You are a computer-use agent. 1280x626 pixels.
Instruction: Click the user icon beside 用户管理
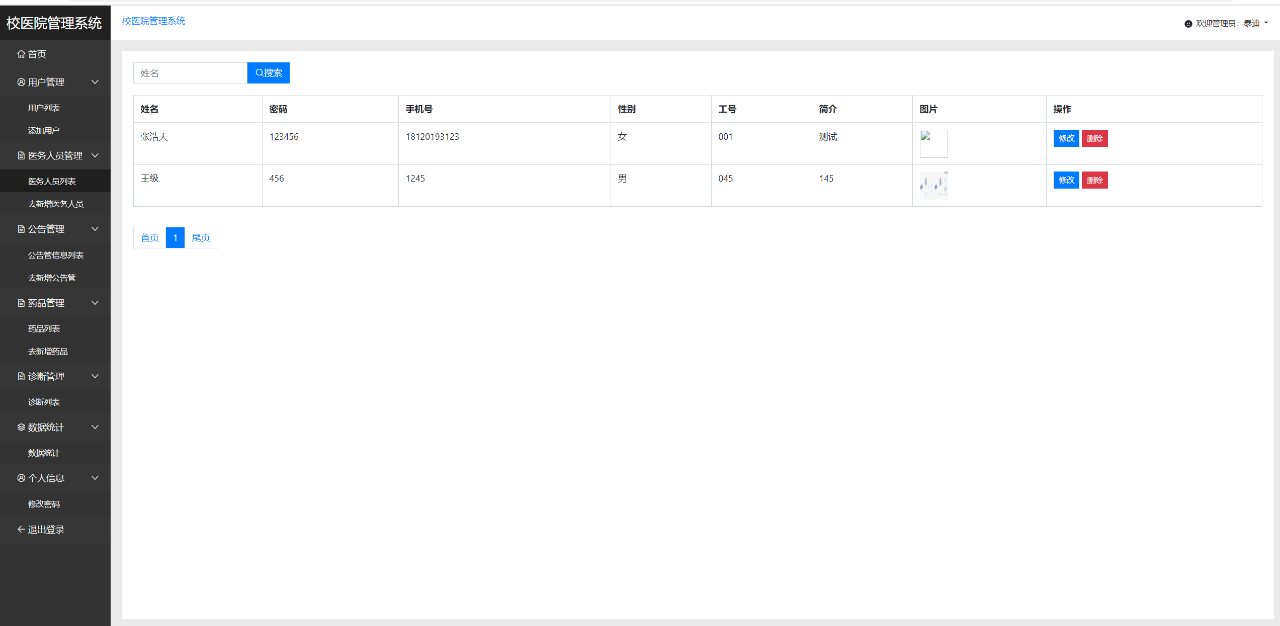21,82
